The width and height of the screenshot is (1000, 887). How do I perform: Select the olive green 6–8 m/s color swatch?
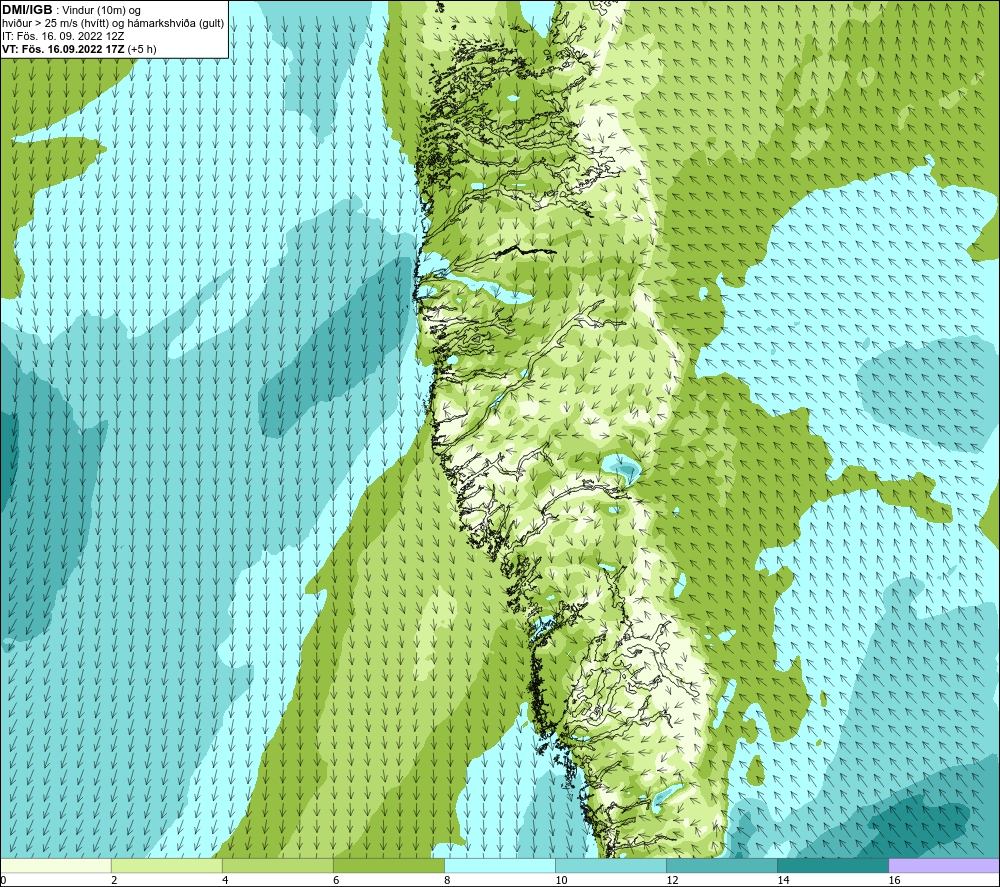click(388, 866)
